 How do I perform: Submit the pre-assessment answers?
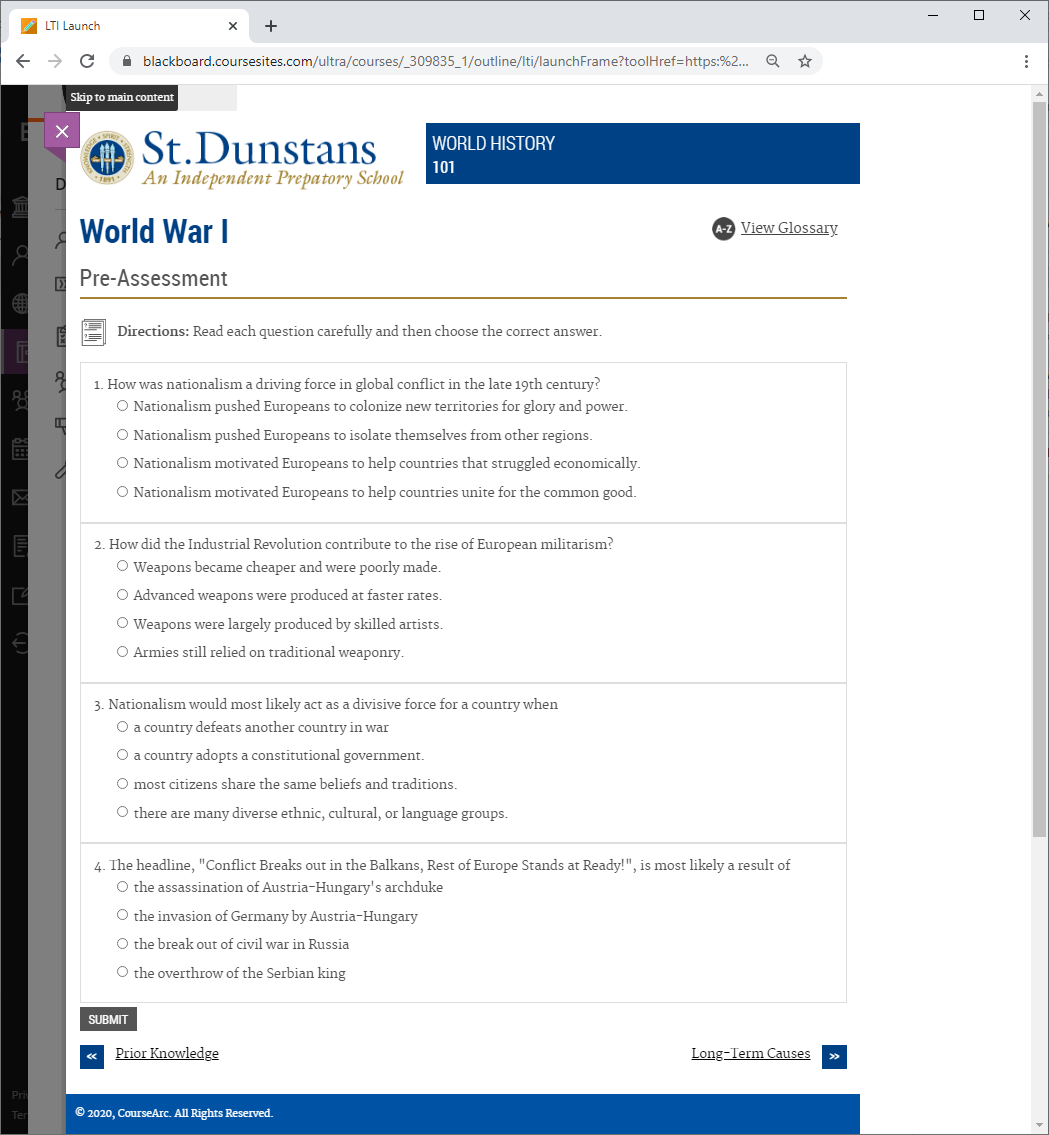pos(108,1019)
